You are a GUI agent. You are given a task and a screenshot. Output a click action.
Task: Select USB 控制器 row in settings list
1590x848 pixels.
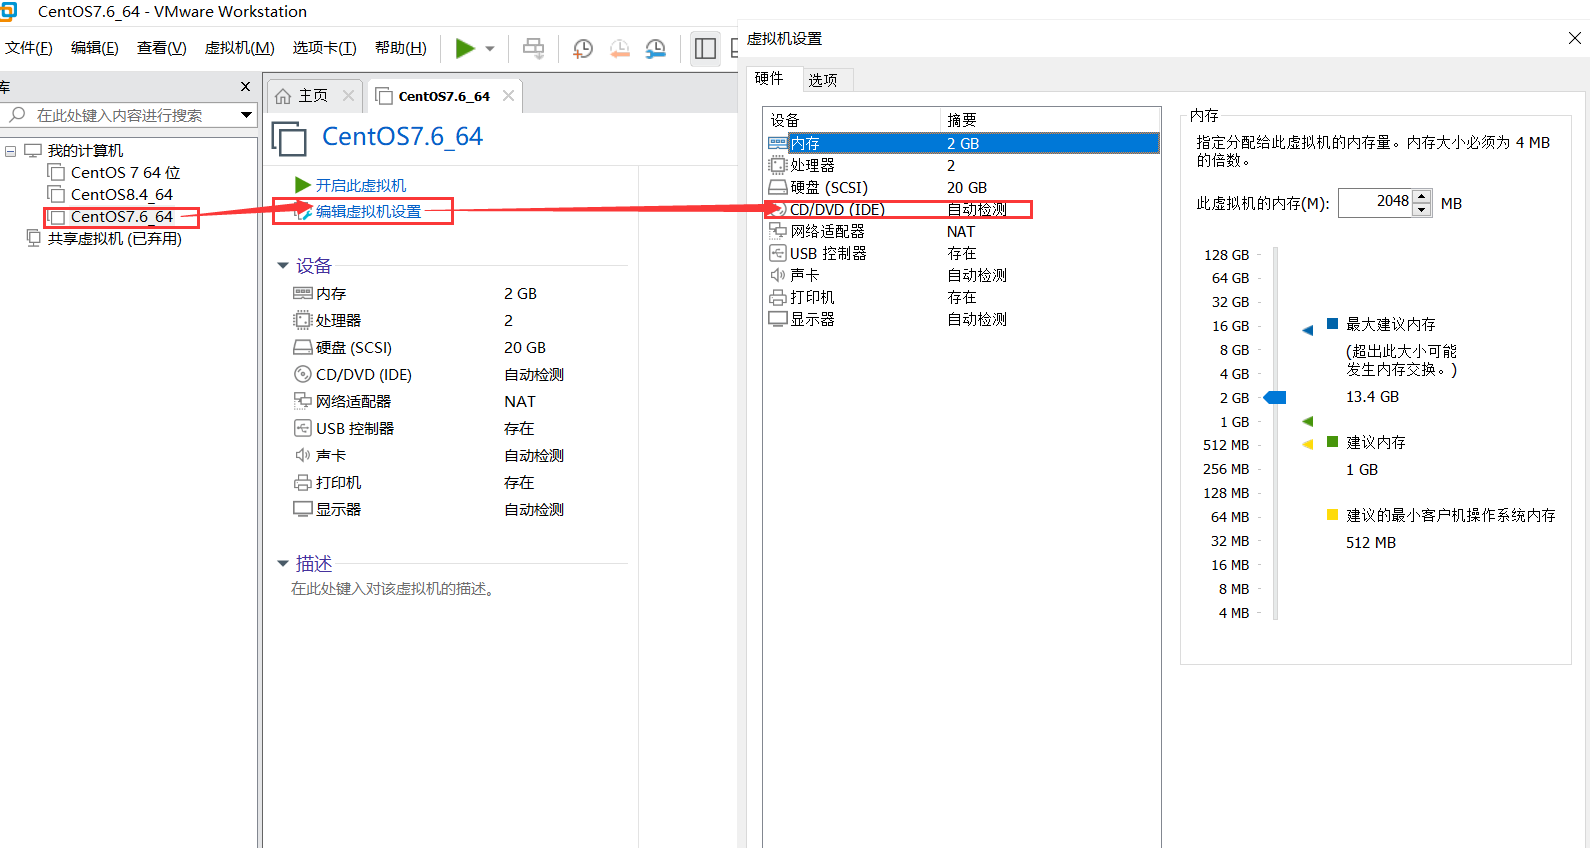[x=963, y=254]
